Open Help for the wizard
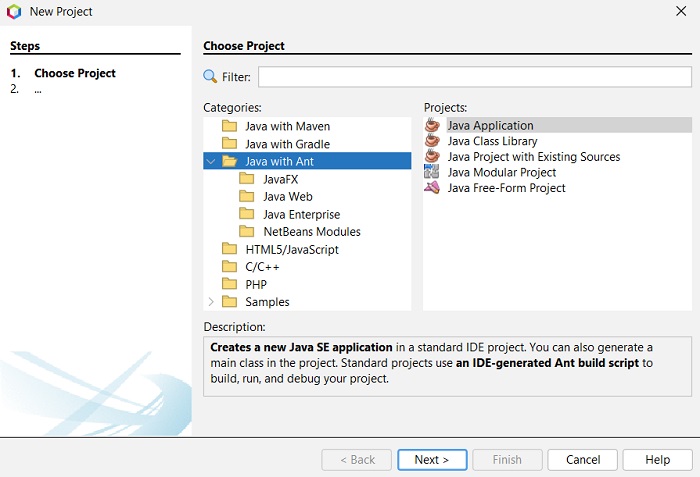 point(657,460)
